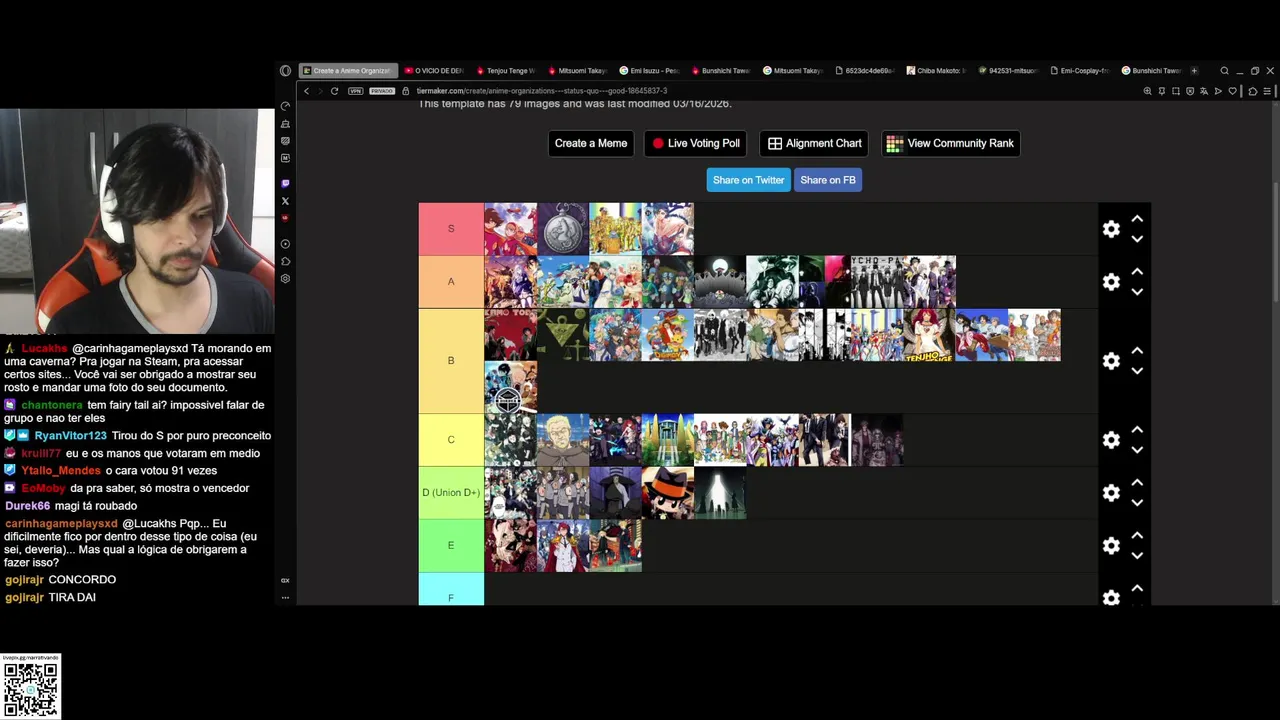Open browser settings gear in sidebar
Screen dimensions: 1280x720
click(285, 279)
